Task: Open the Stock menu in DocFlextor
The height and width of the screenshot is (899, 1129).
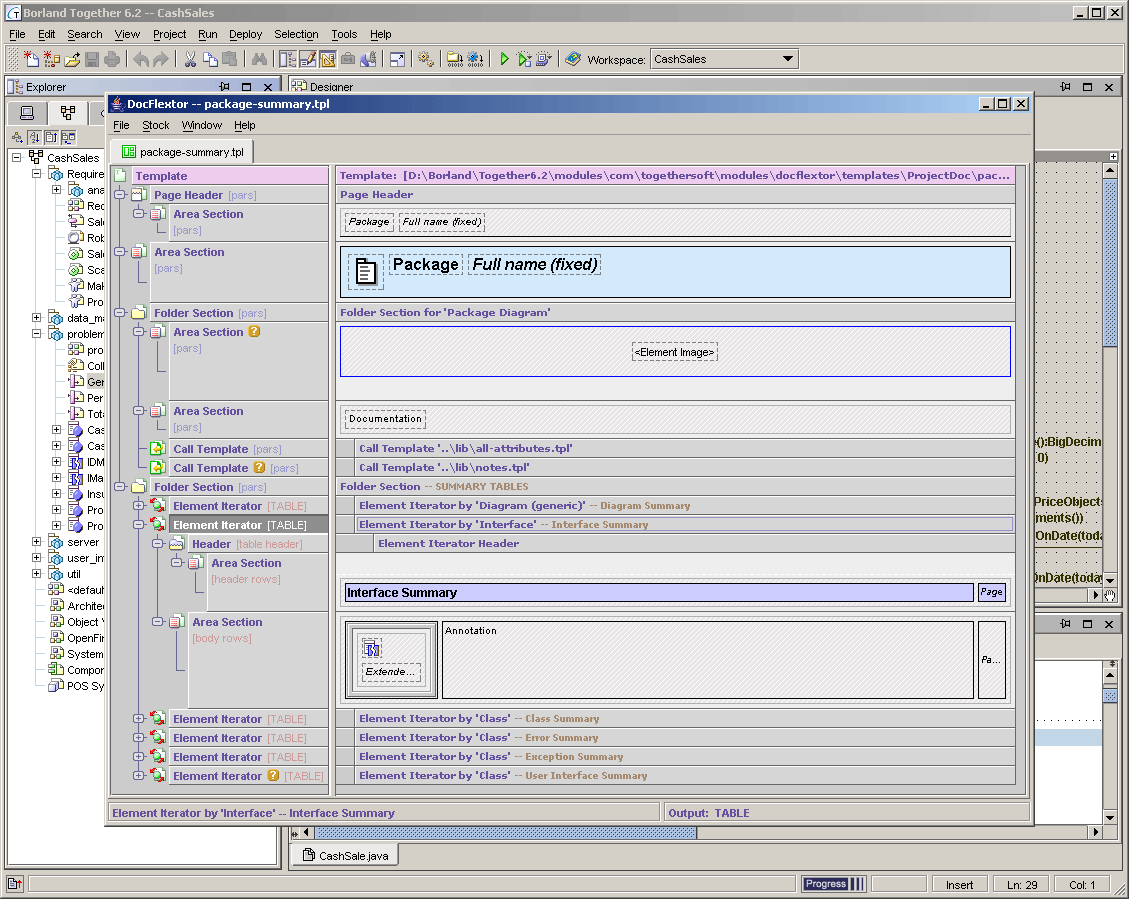Action: click(155, 125)
